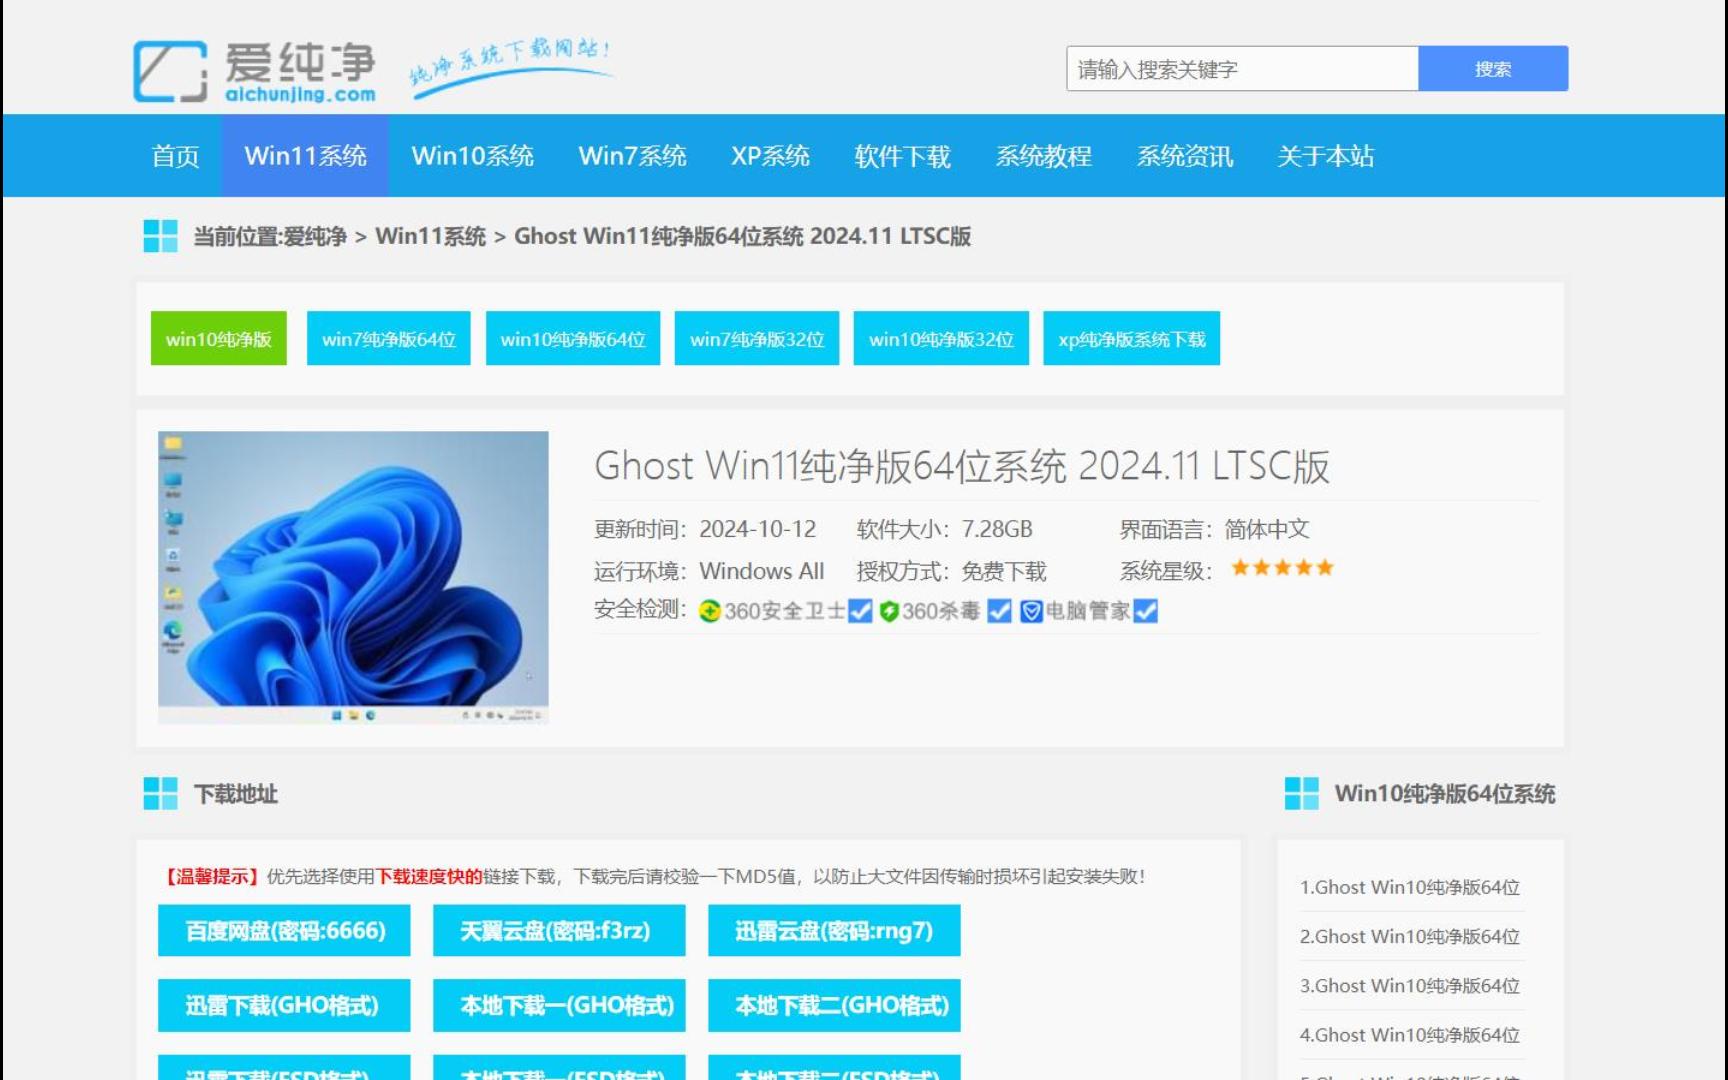1728x1080 pixels.
Task: Open the 首页 home nav item
Action: (x=175, y=156)
